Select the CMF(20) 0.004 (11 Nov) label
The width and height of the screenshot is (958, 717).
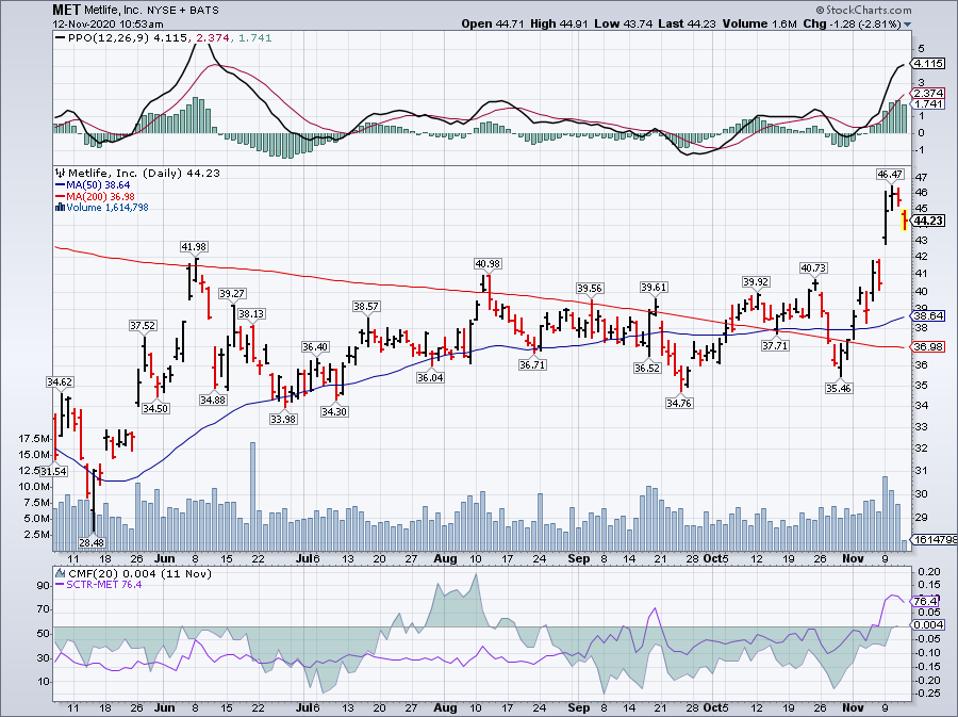140,573
